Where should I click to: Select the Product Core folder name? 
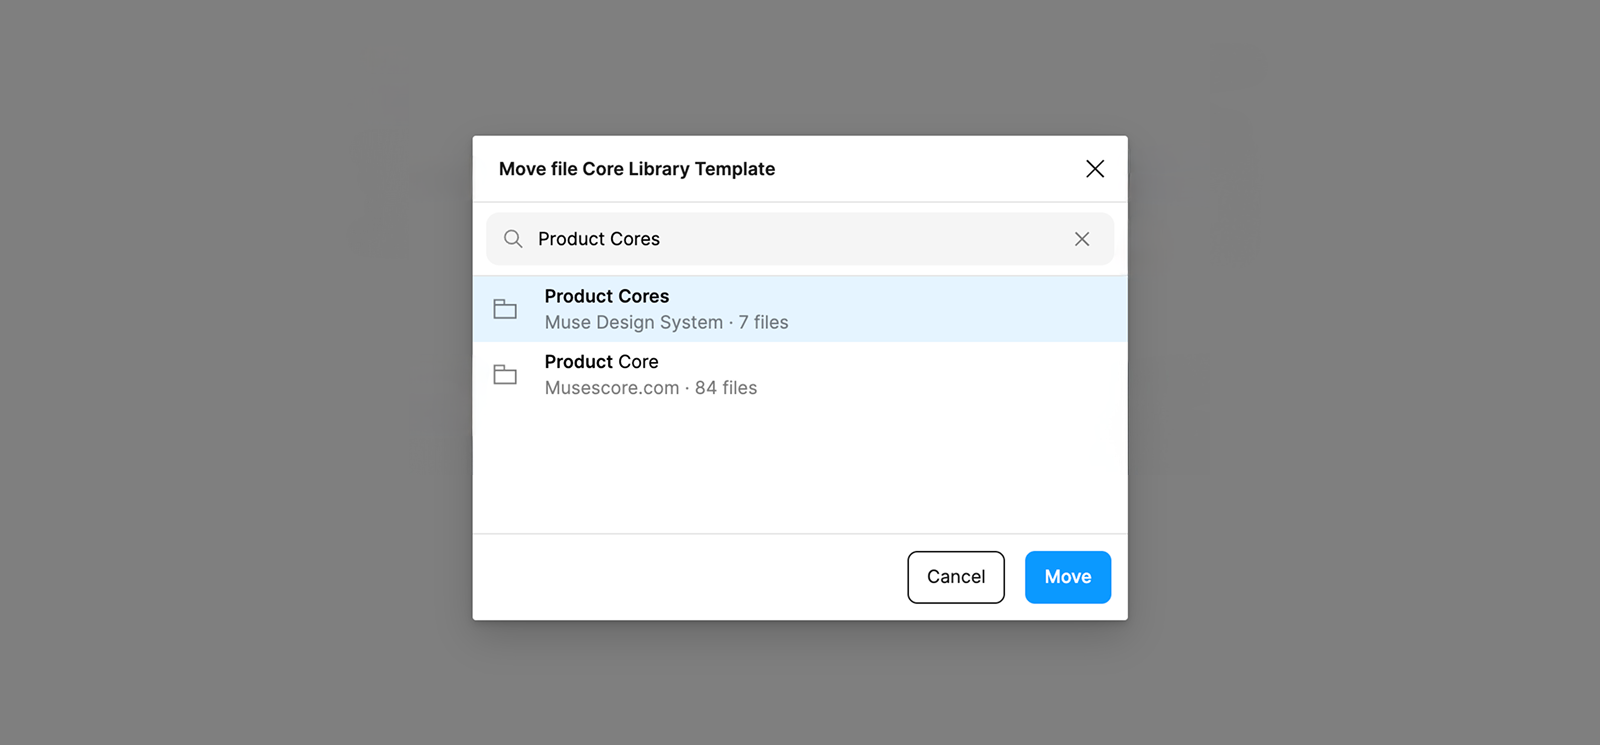[x=602, y=362]
